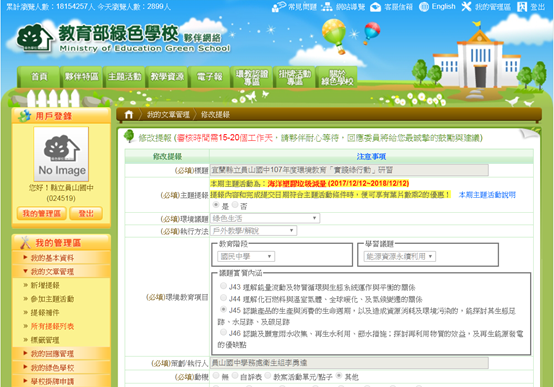Screen dimensions: 554x387
Task: Open the 掛牌活動專區 nav tab
Action: point(295,77)
